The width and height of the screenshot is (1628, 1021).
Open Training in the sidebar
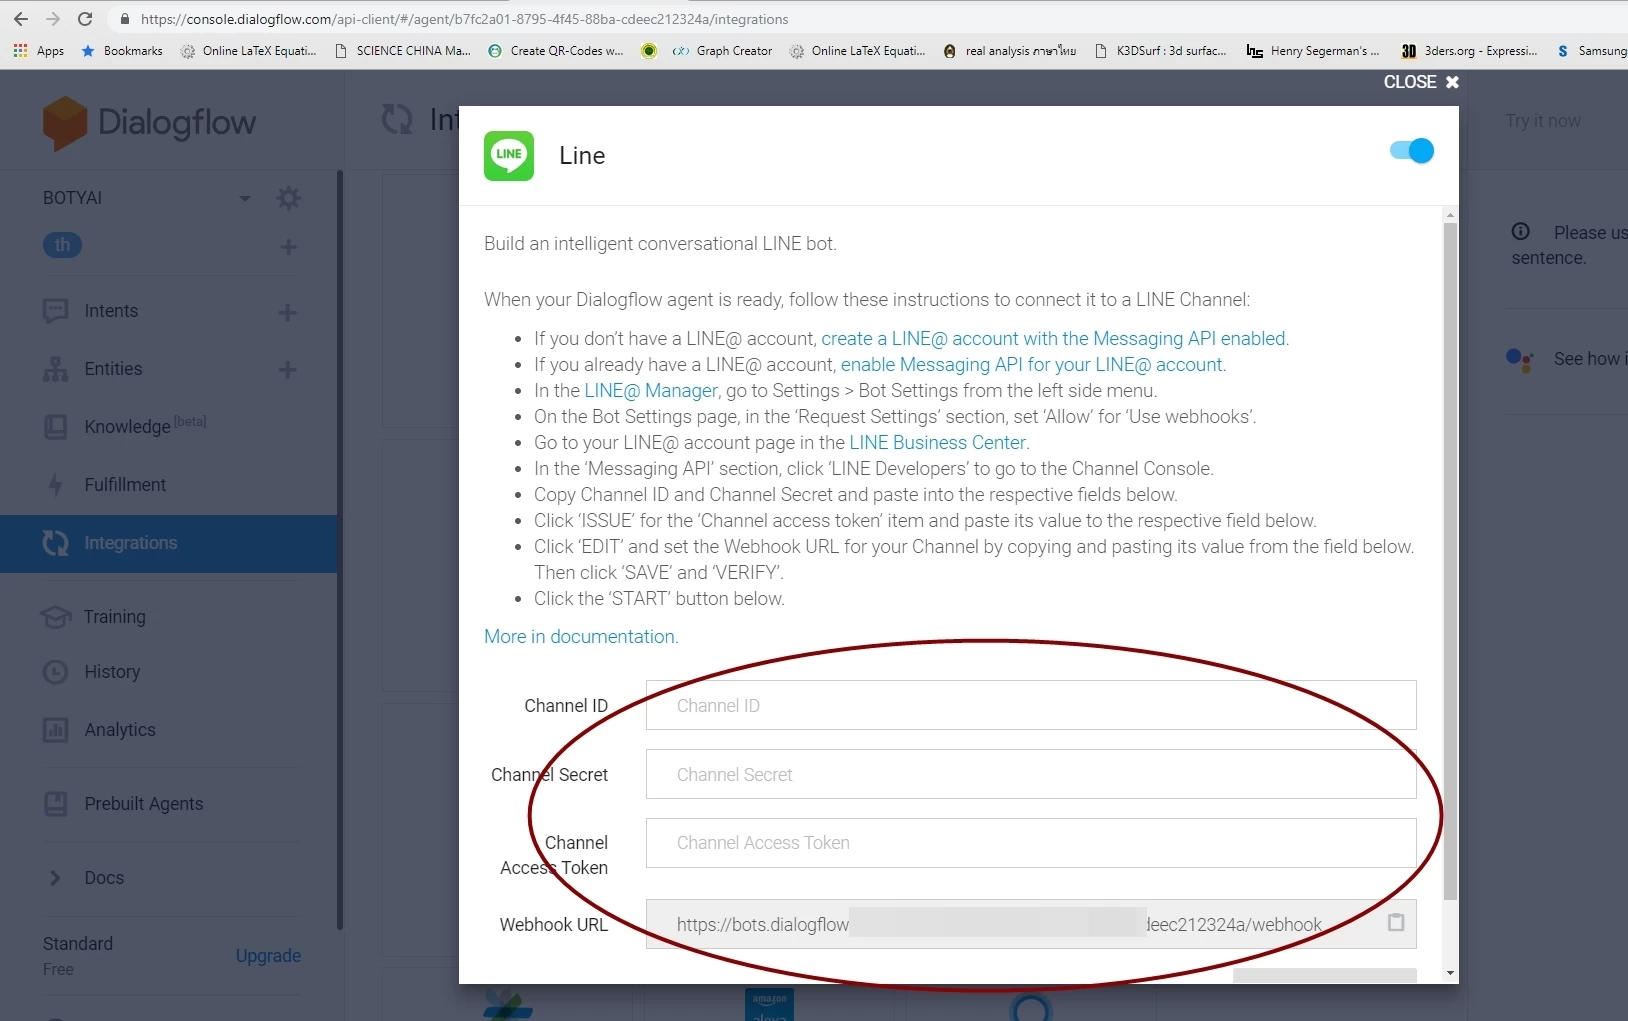[115, 617]
